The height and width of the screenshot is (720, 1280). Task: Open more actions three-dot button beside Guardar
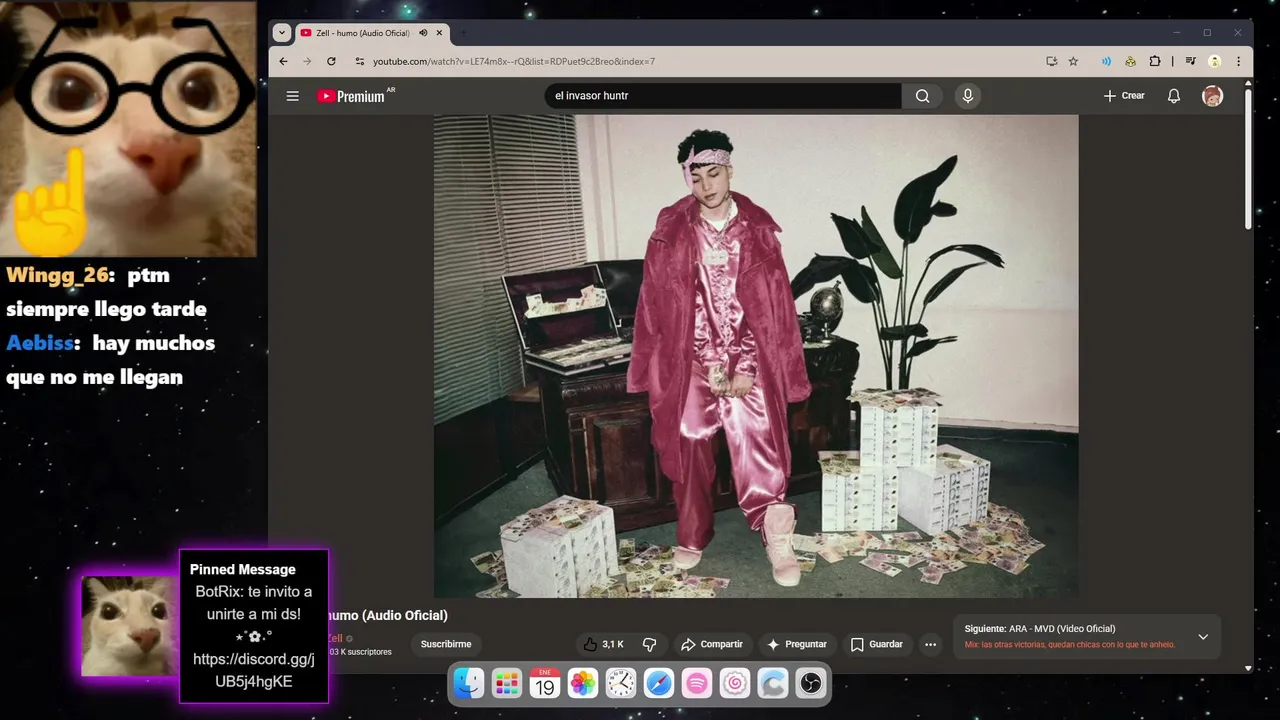pyautogui.click(x=930, y=645)
